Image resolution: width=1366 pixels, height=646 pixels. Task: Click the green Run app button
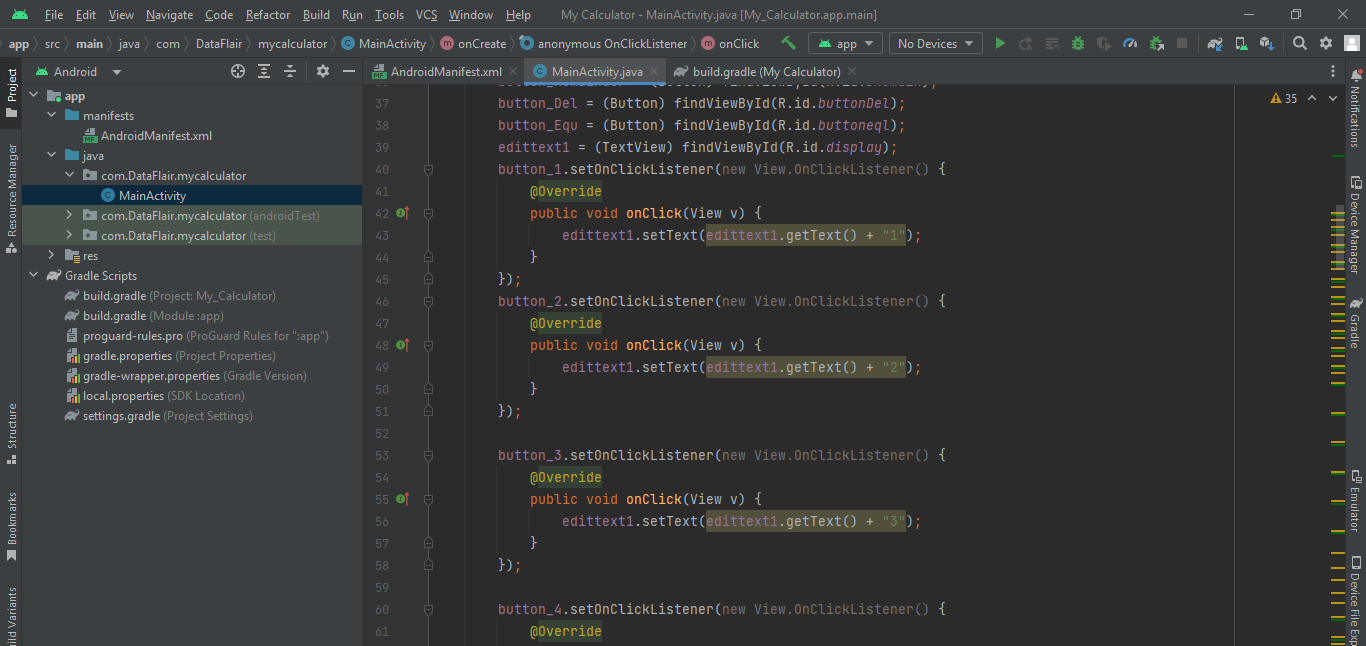tap(1000, 43)
